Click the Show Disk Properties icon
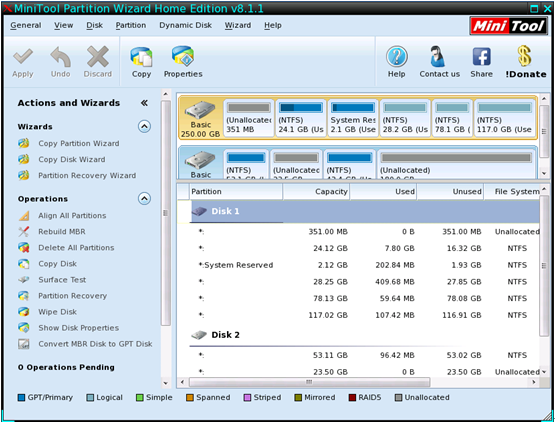This screenshot has width=555, height=423. [x=24, y=327]
